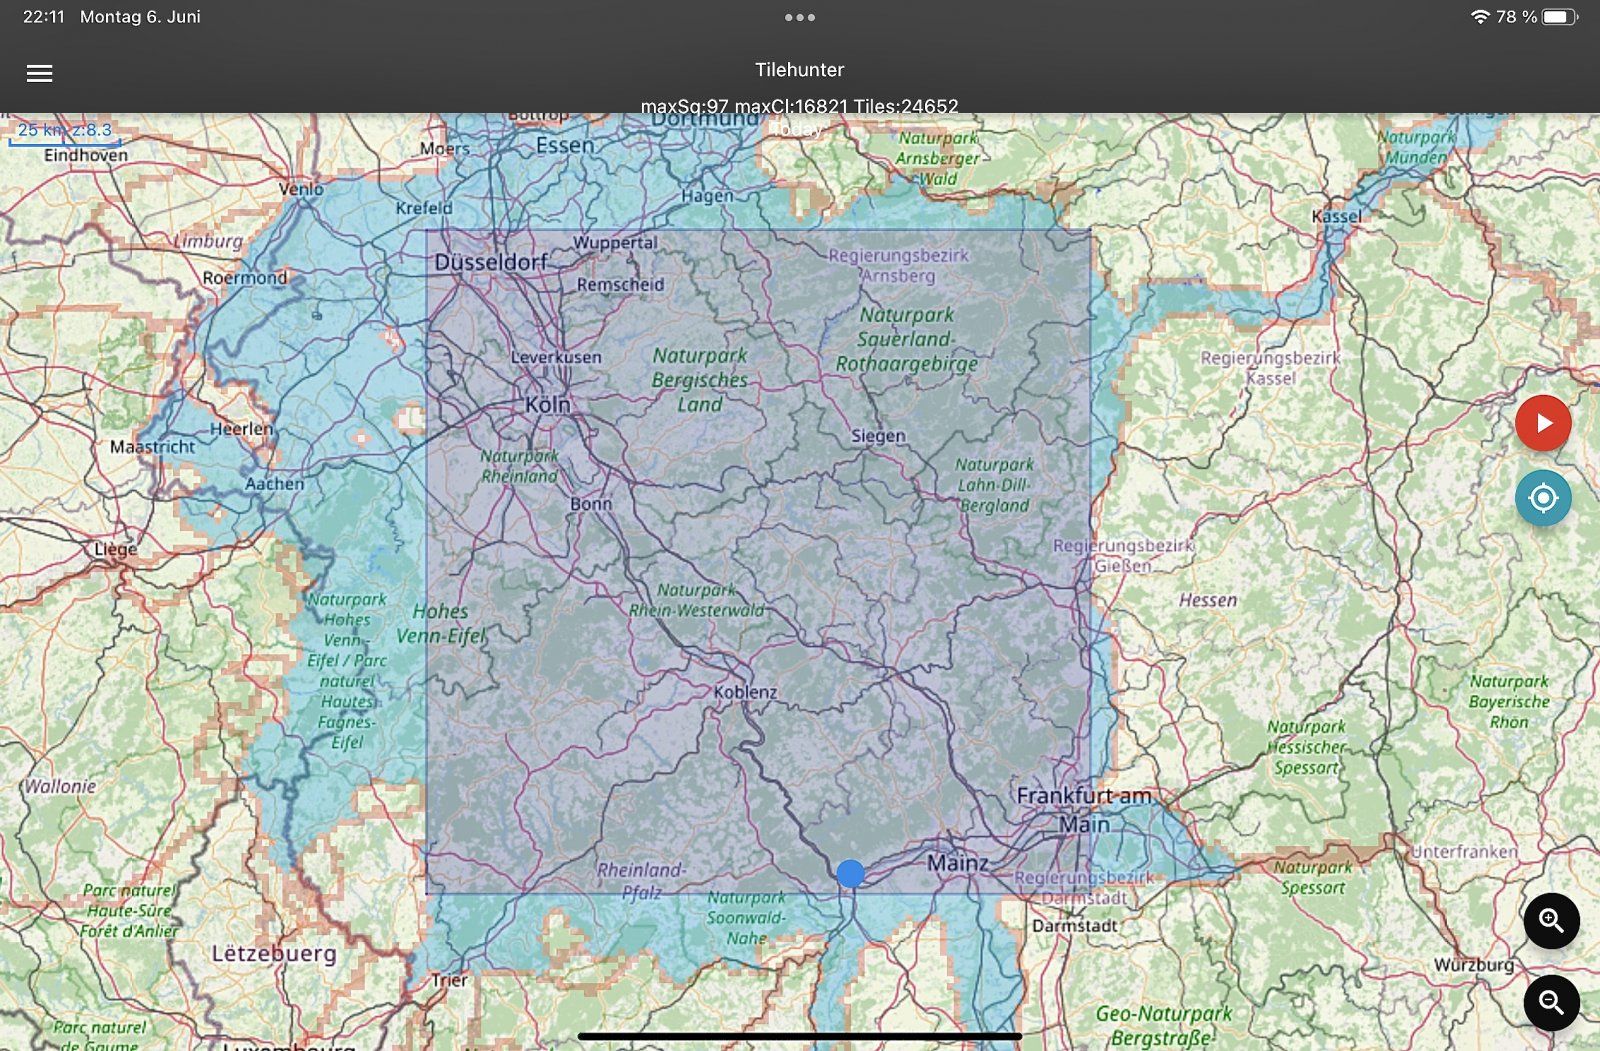This screenshot has height=1051, width=1600.
Task: Zoom in with the magnifier plus button
Action: [x=1551, y=920]
